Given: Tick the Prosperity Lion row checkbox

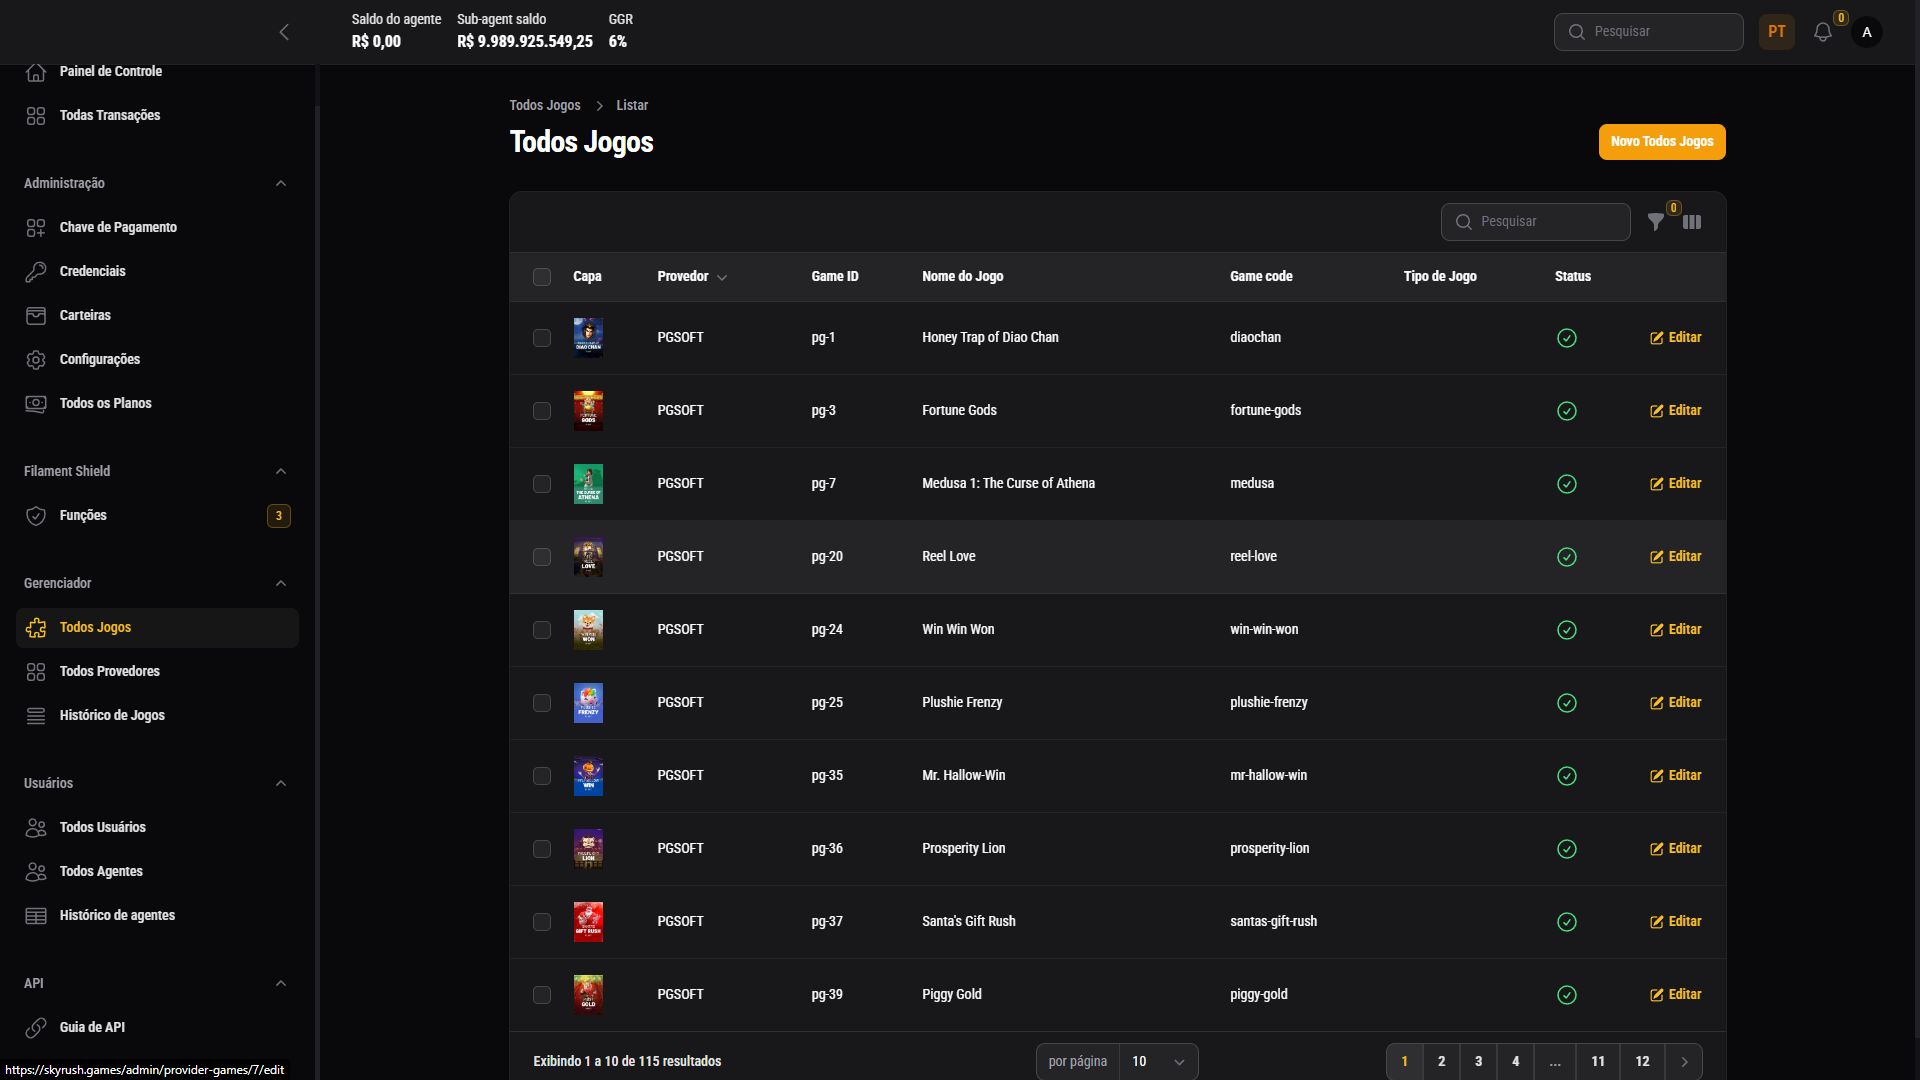Looking at the screenshot, I should pos(542,849).
